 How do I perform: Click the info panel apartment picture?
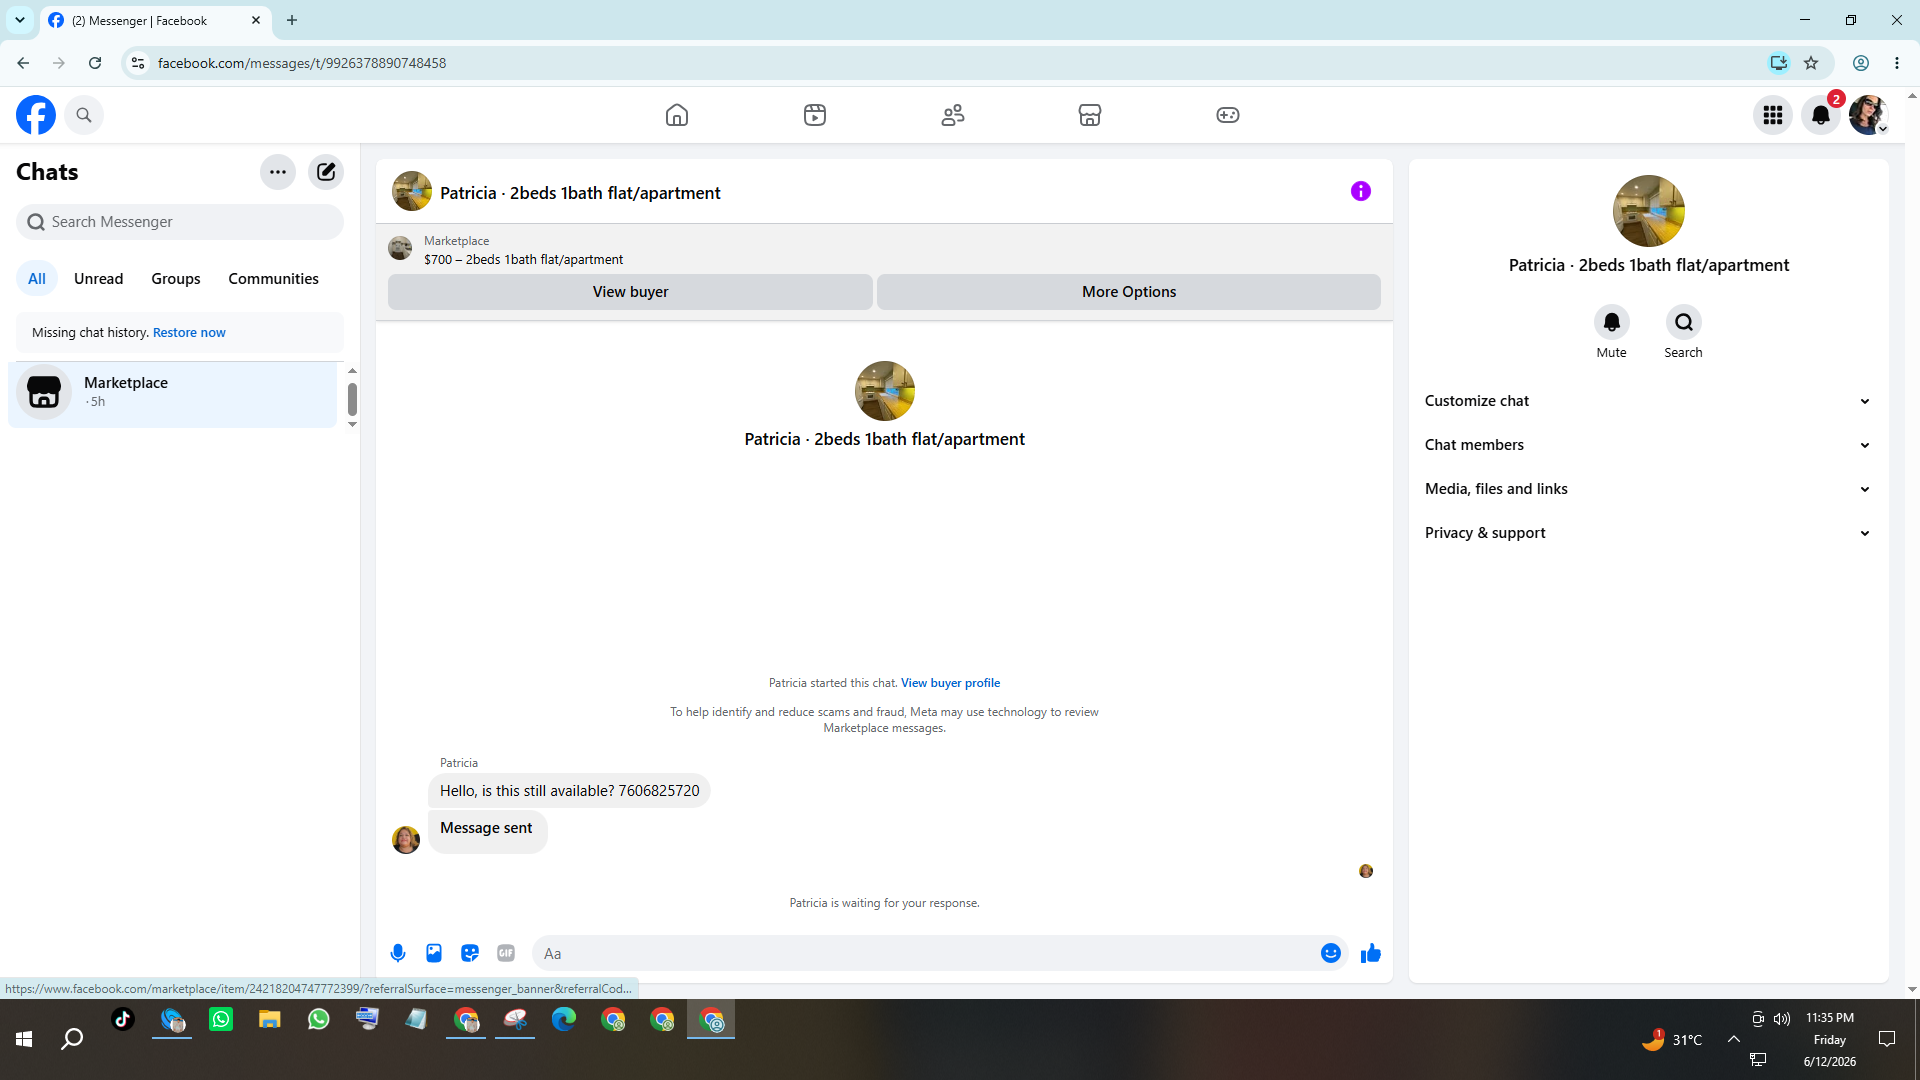pyautogui.click(x=1649, y=211)
